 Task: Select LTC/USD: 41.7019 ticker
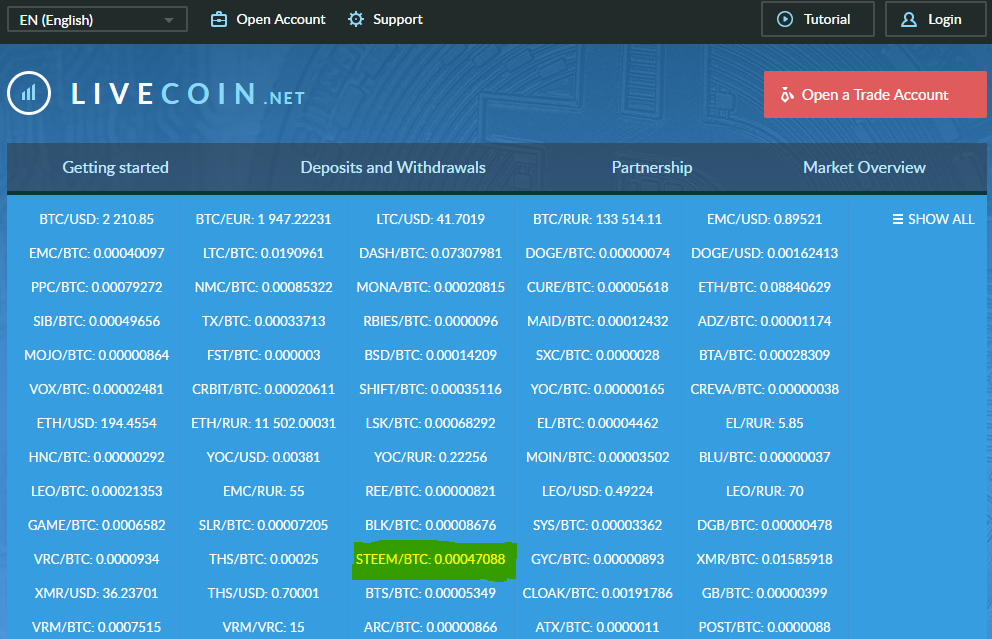tap(431, 220)
